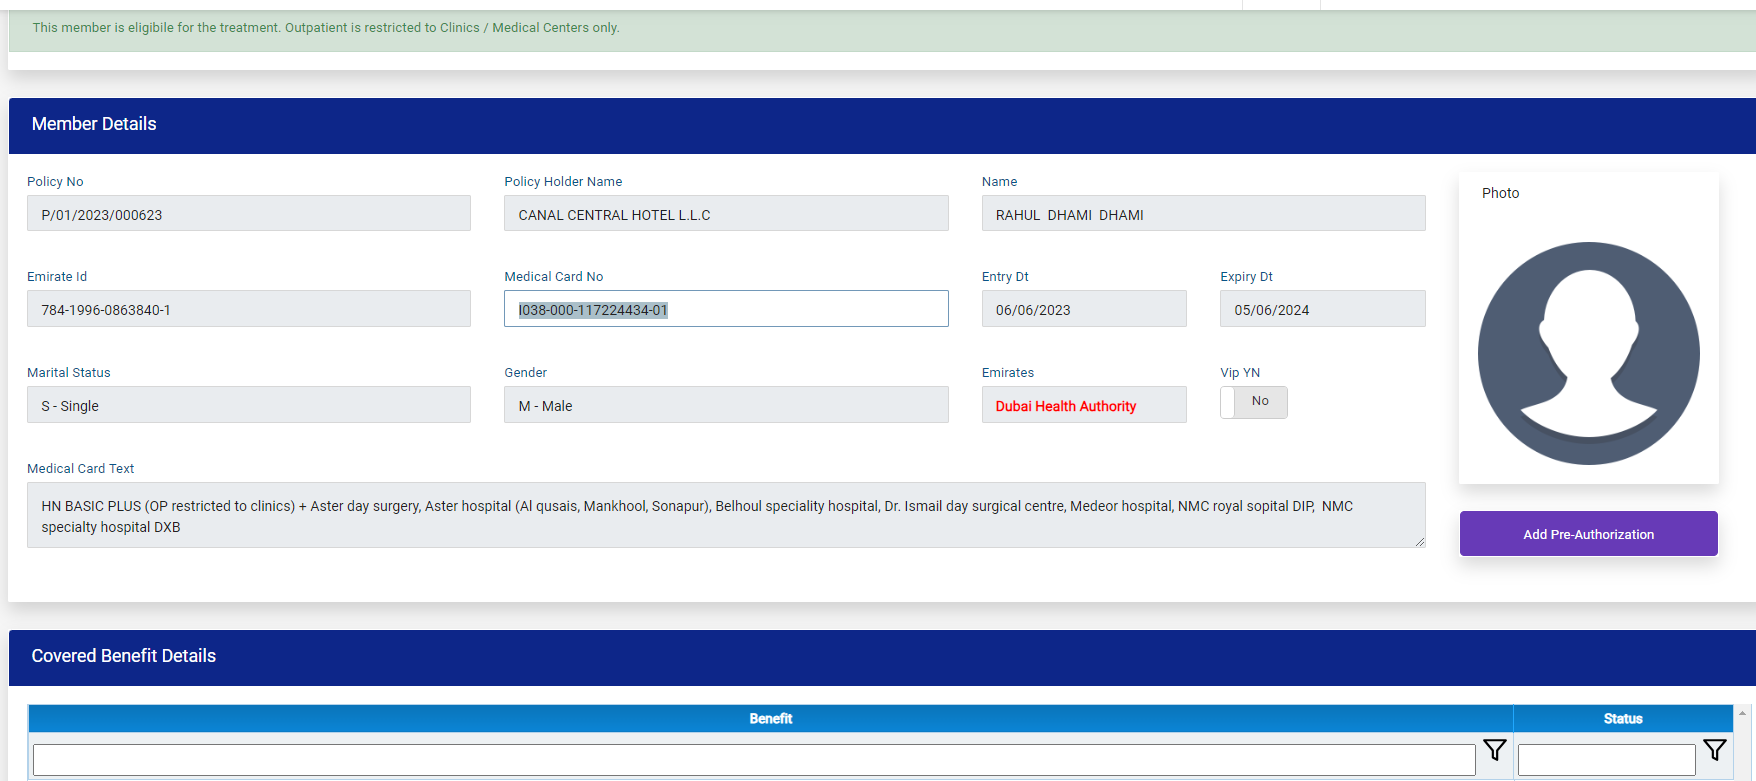Open the Status column filter icon
The image size is (1756, 781).
click(1714, 750)
